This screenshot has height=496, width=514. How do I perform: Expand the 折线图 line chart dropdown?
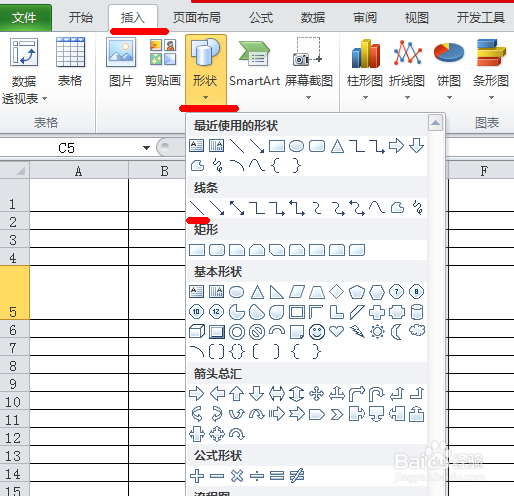coord(407,98)
